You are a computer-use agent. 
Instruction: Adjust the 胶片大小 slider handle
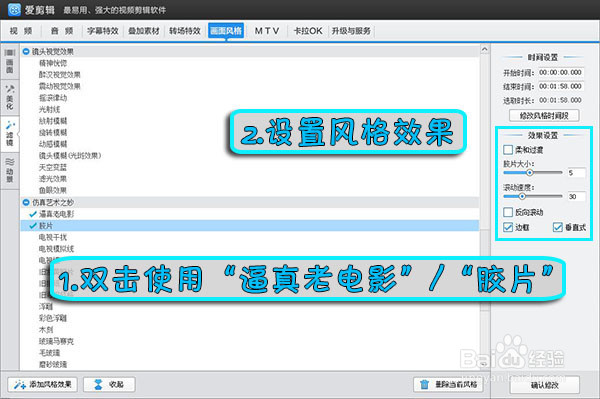(x=530, y=173)
